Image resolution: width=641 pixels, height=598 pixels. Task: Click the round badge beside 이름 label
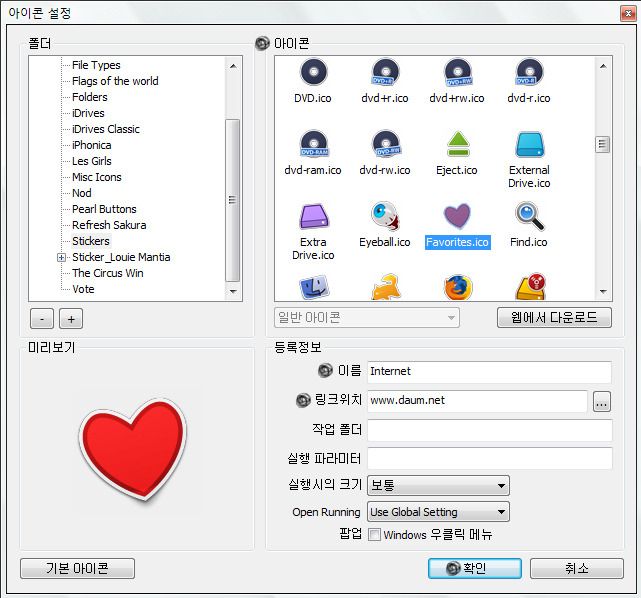pos(325,370)
